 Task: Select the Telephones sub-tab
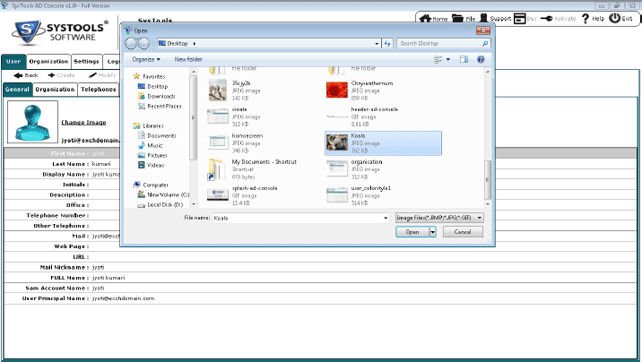pos(98,89)
